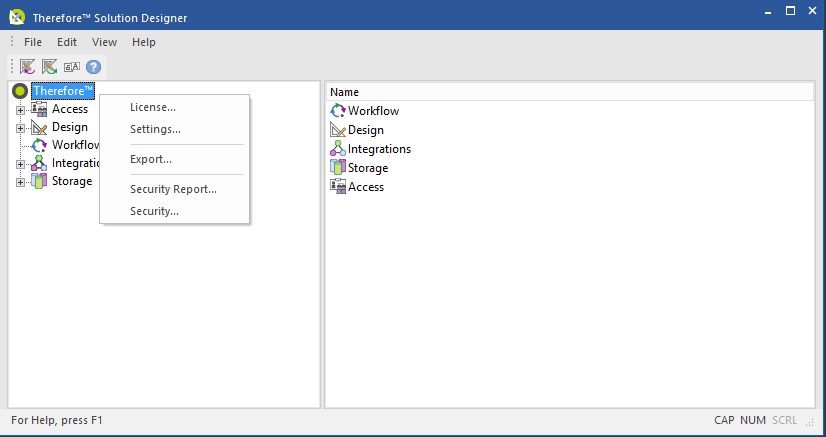Click the purple-arrow design toolbar icon
The image size is (826, 437).
pyautogui.click(x=27, y=67)
